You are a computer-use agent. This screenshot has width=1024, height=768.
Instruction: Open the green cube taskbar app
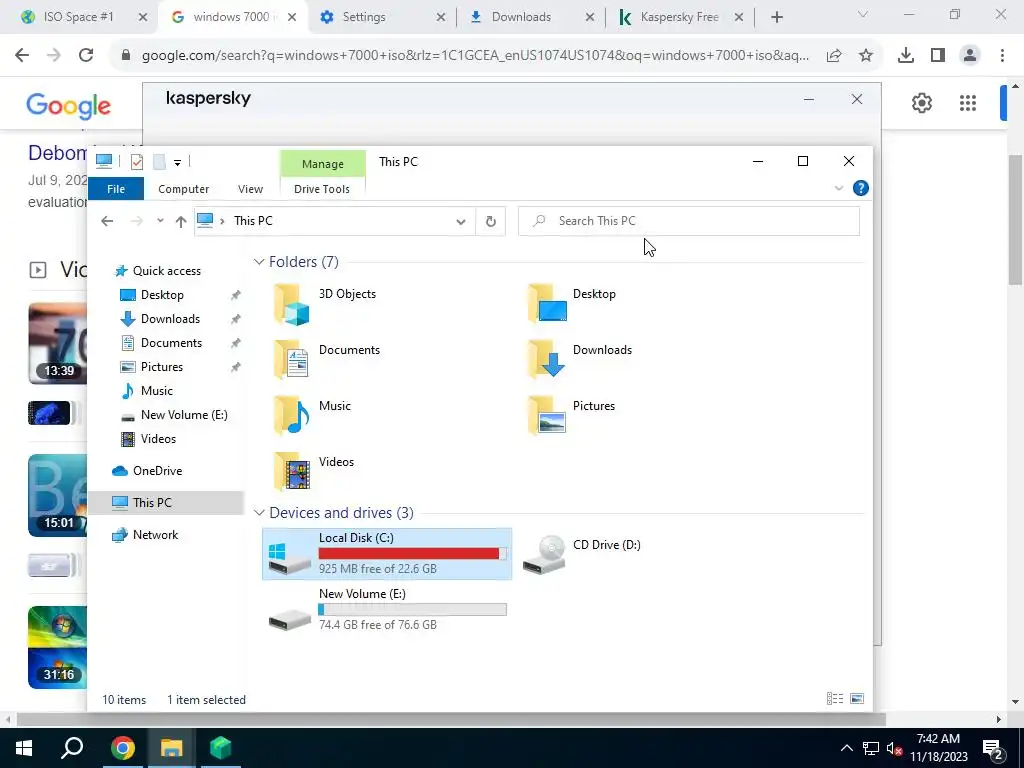coord(221,748)
